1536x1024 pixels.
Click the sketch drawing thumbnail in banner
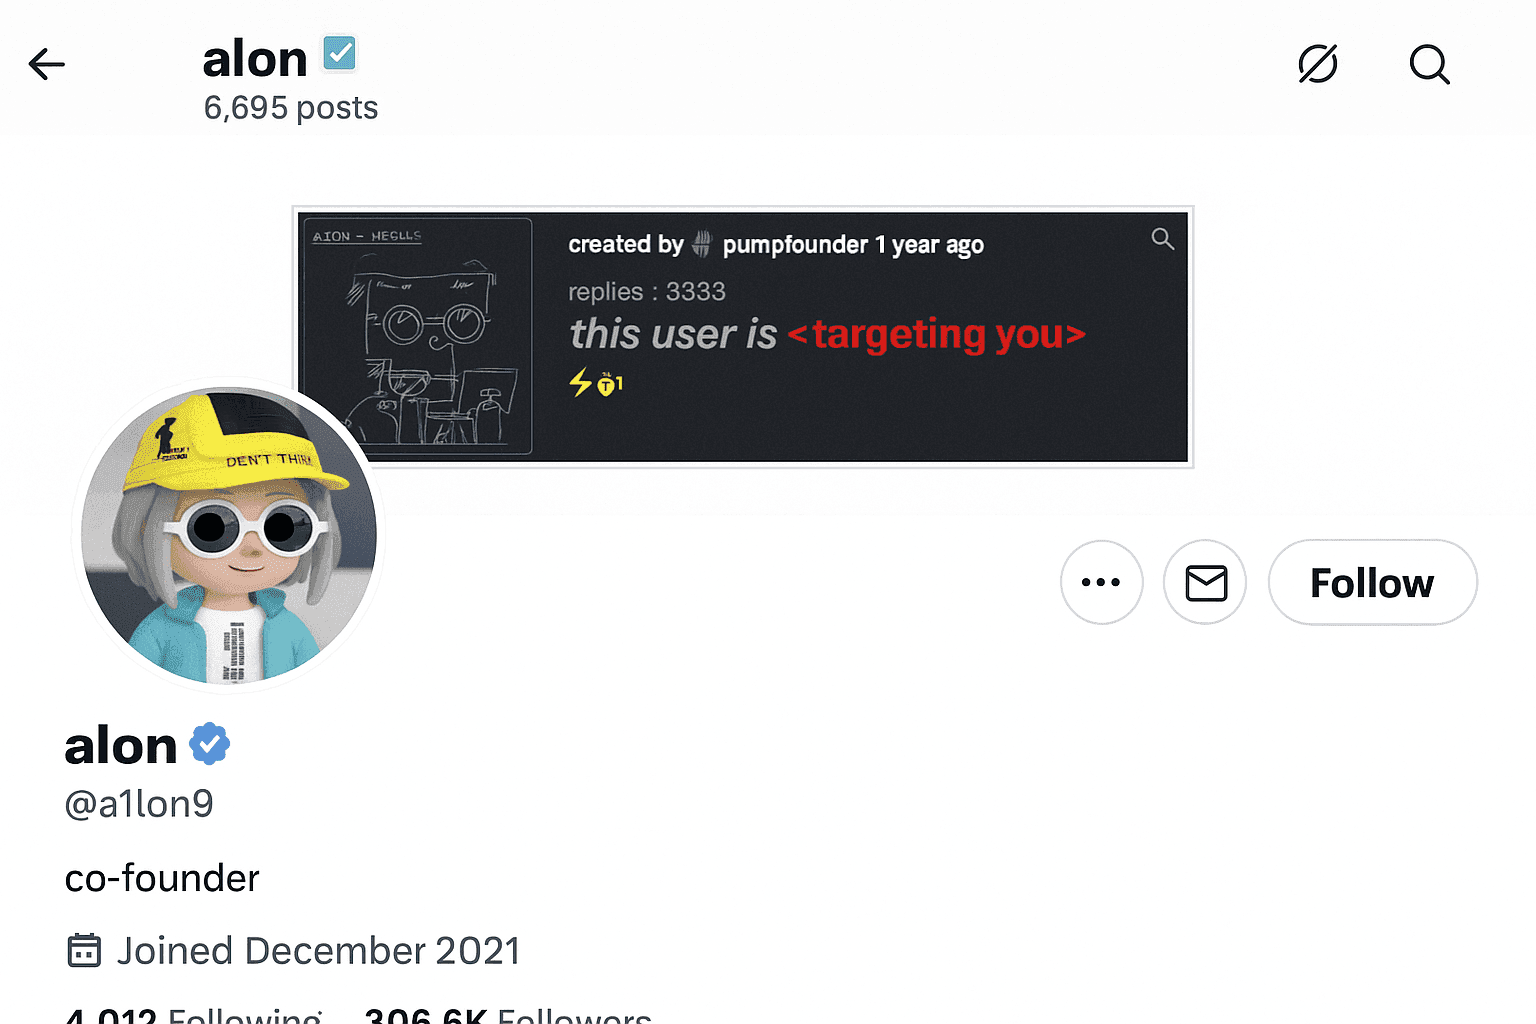click(417, 336)
